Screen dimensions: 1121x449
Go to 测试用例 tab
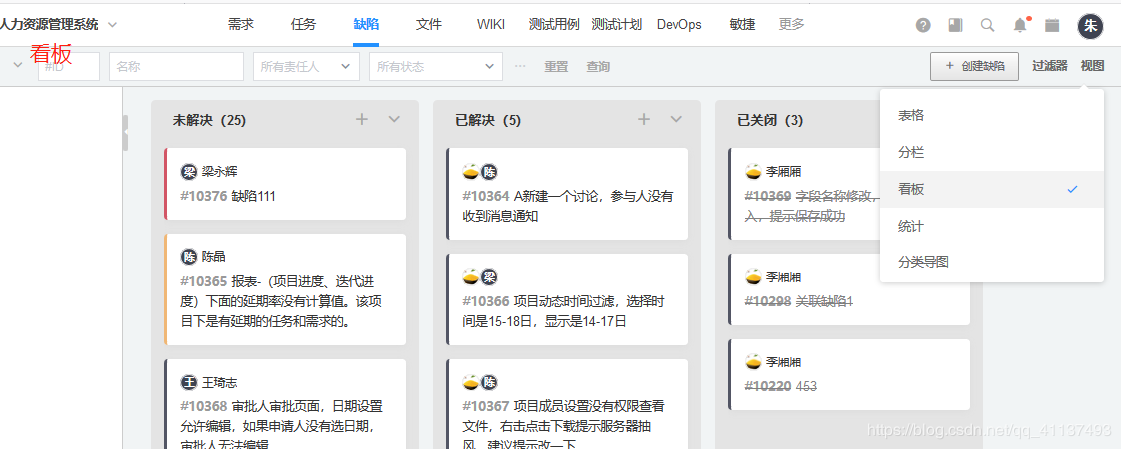pos(554,24)
